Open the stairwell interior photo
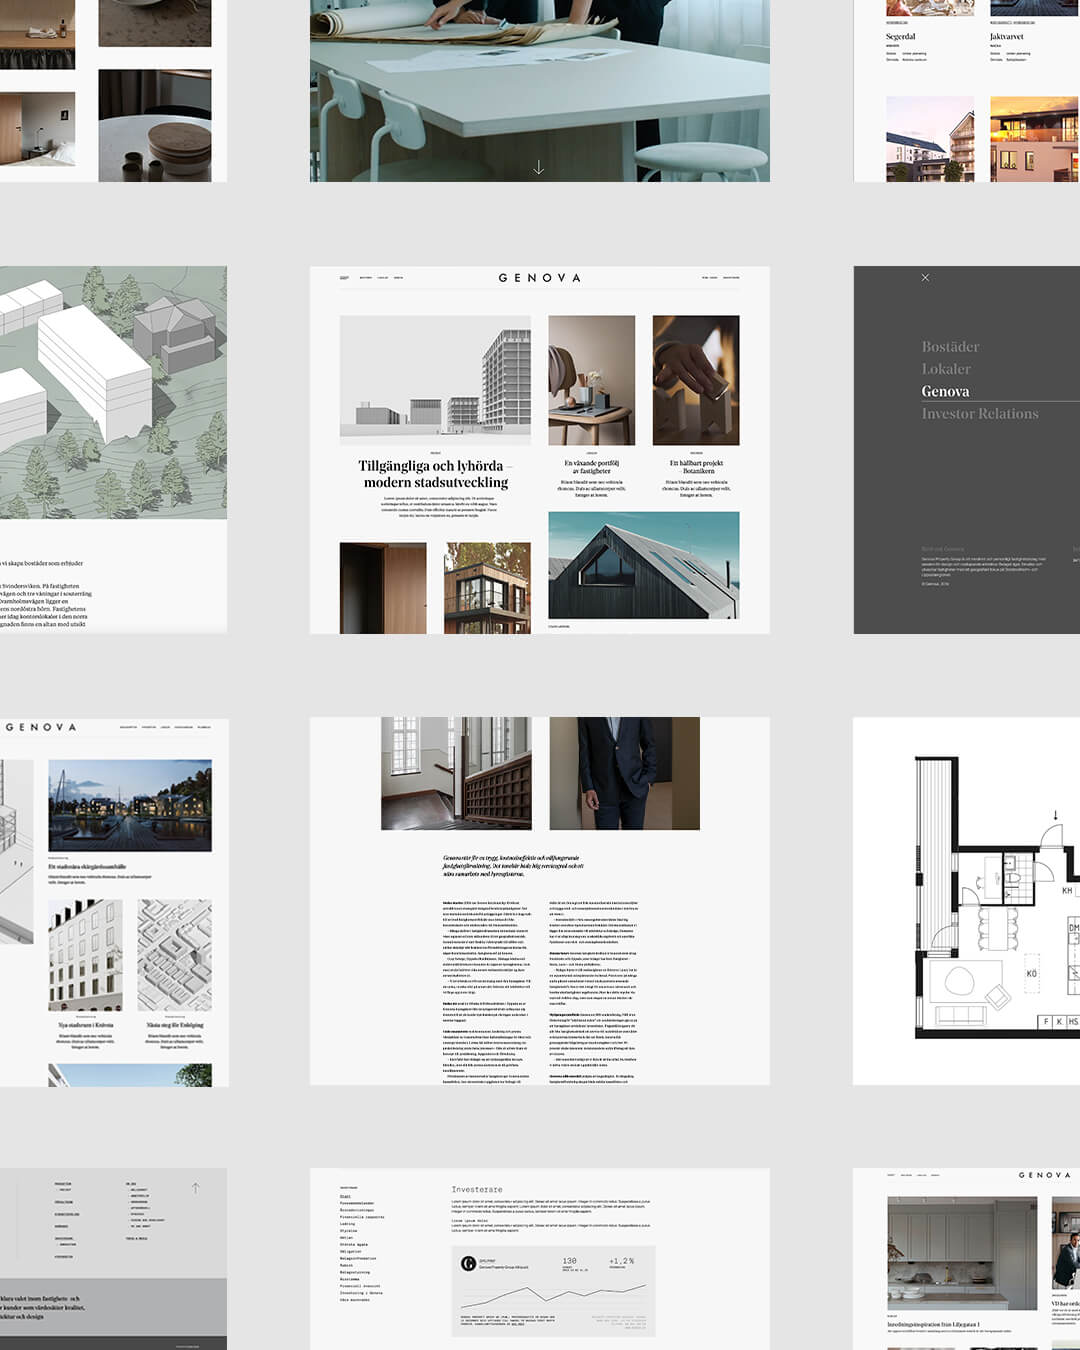This screenshot has width=1080, height=1350. (456, 773)
